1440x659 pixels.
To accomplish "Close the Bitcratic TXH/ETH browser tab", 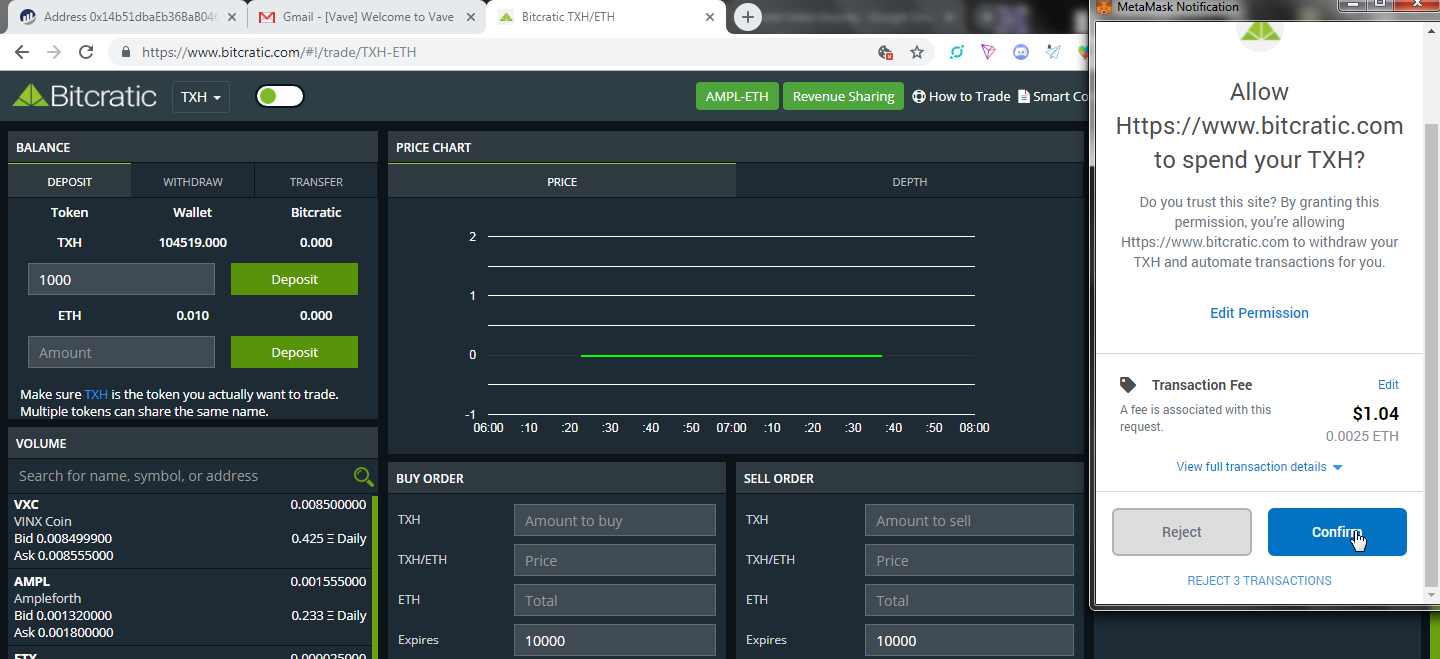I will click(710, 17).
